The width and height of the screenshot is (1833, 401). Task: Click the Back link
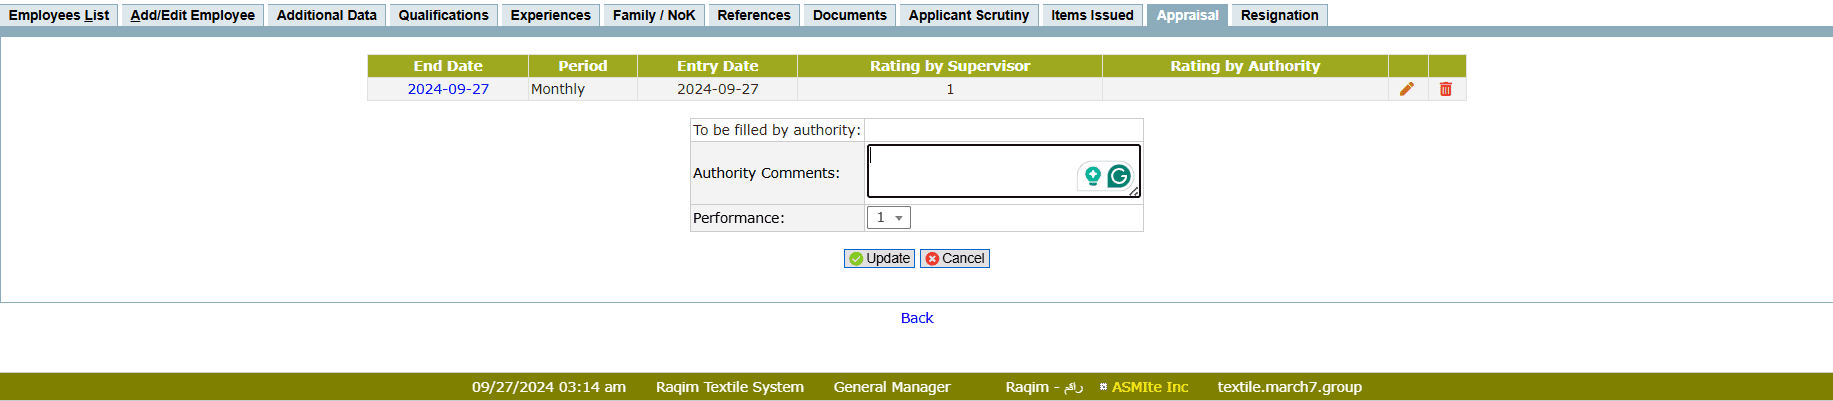coord(916,318)
